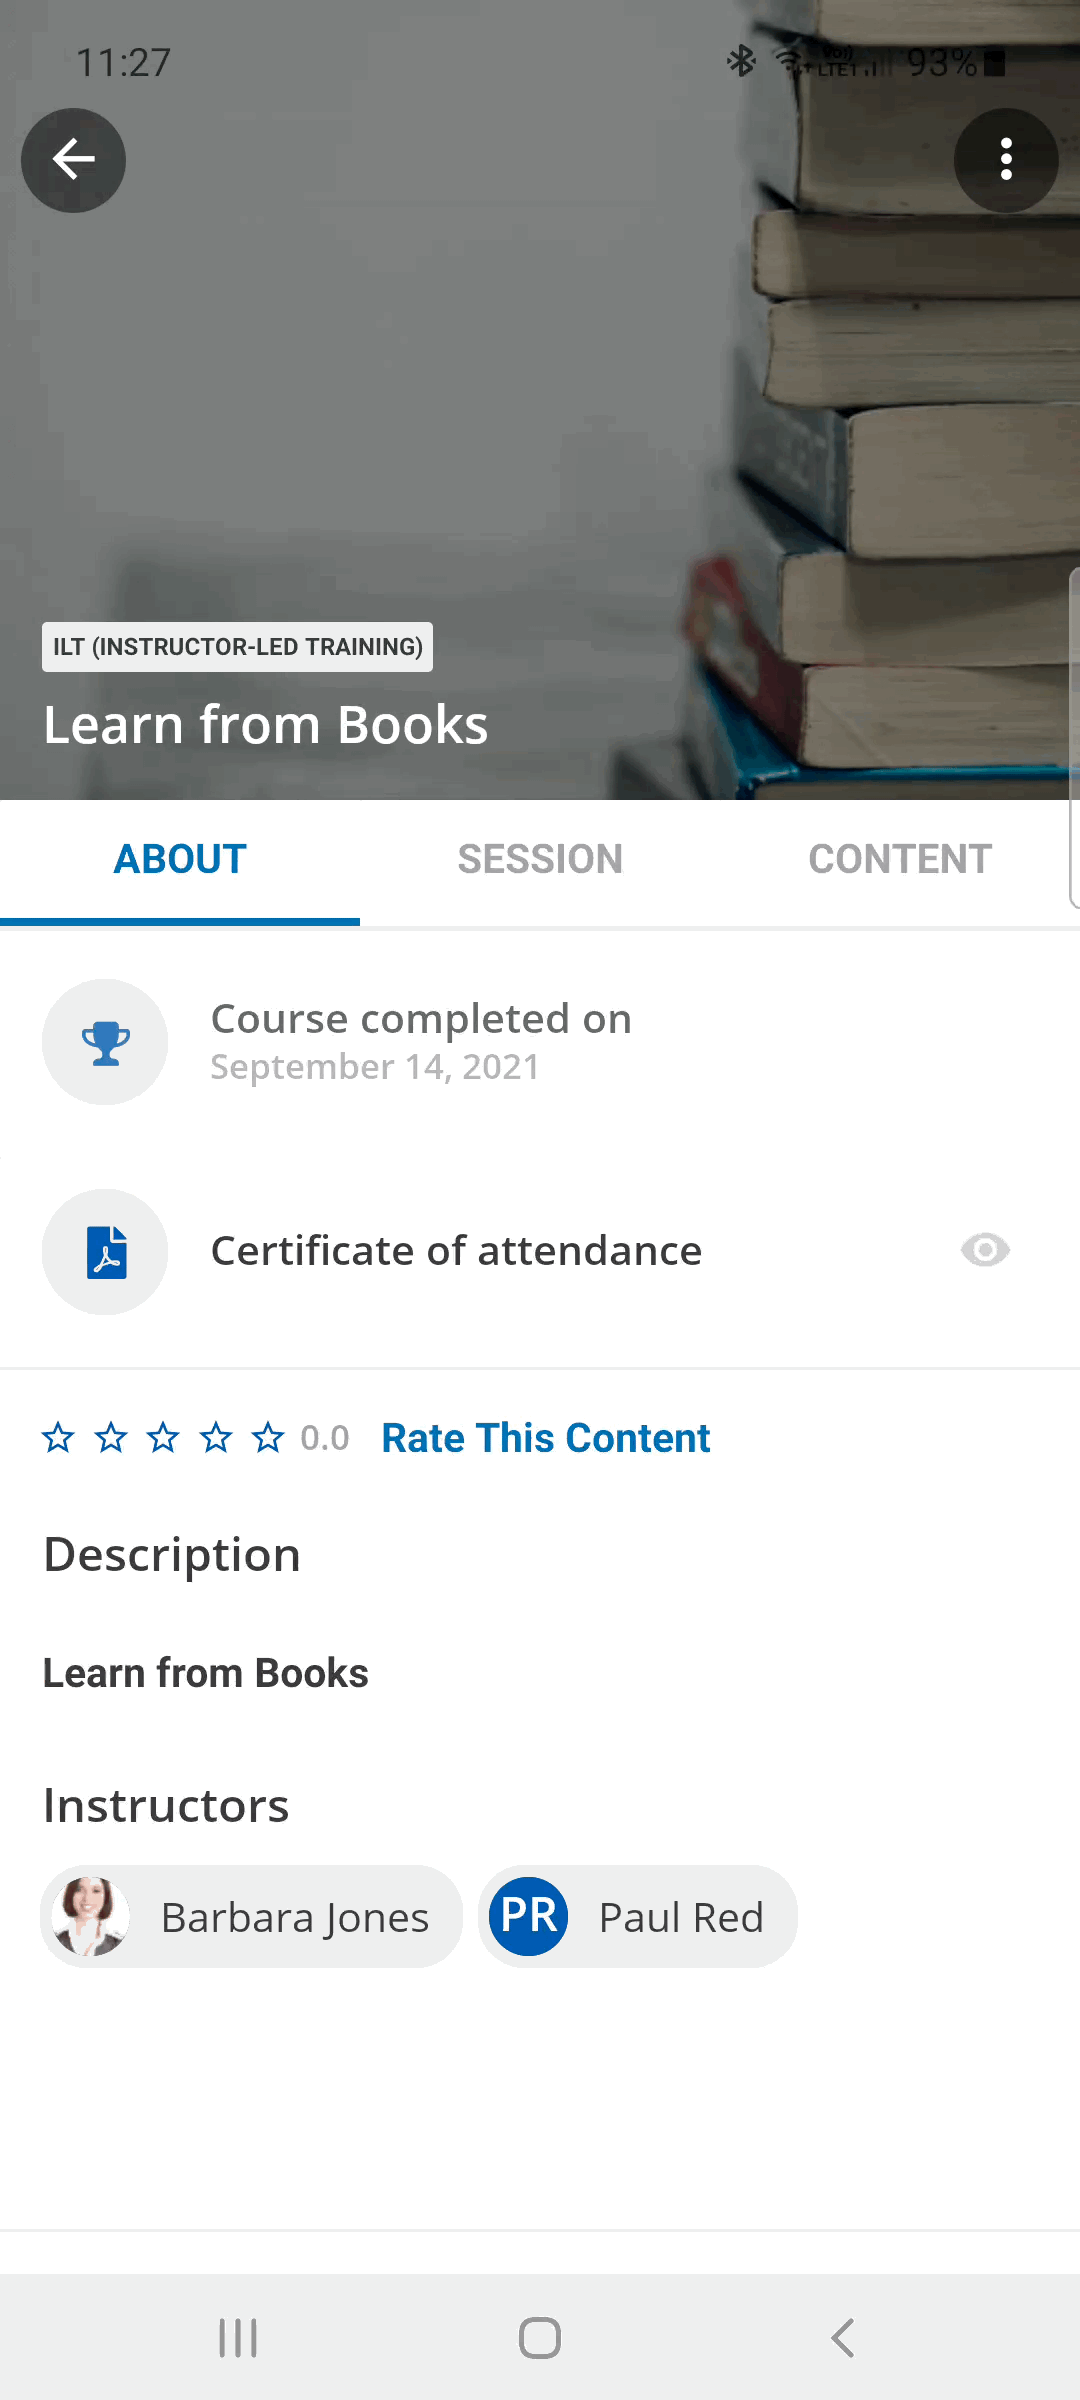Set rating to five stars

click(x=268, y=1437)
